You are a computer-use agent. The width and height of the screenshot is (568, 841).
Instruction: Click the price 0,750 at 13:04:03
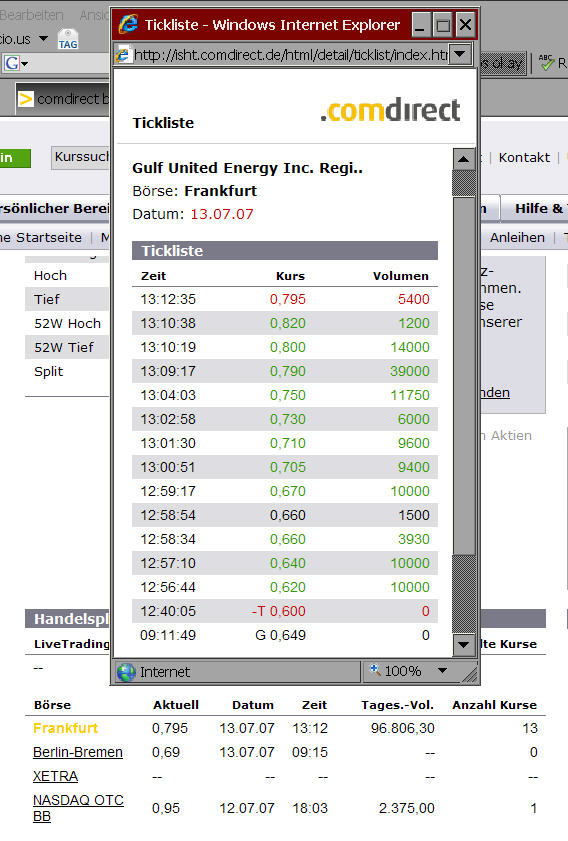(x=287, y=395)
